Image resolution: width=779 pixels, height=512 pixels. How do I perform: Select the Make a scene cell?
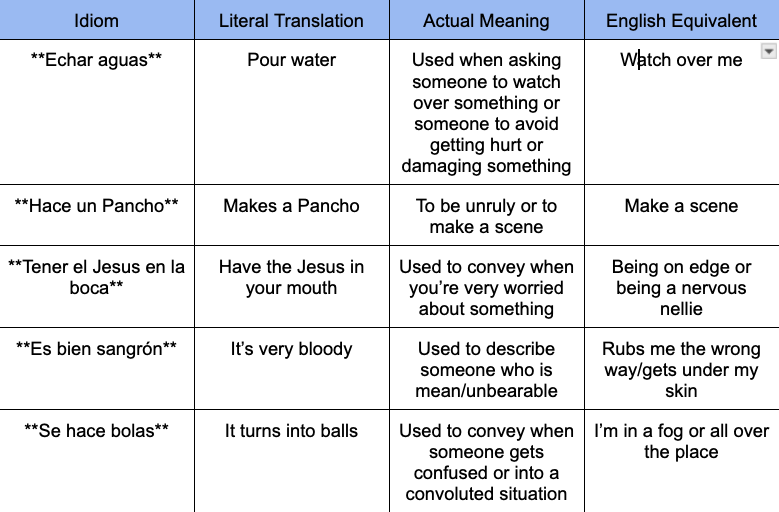(682, 215)
